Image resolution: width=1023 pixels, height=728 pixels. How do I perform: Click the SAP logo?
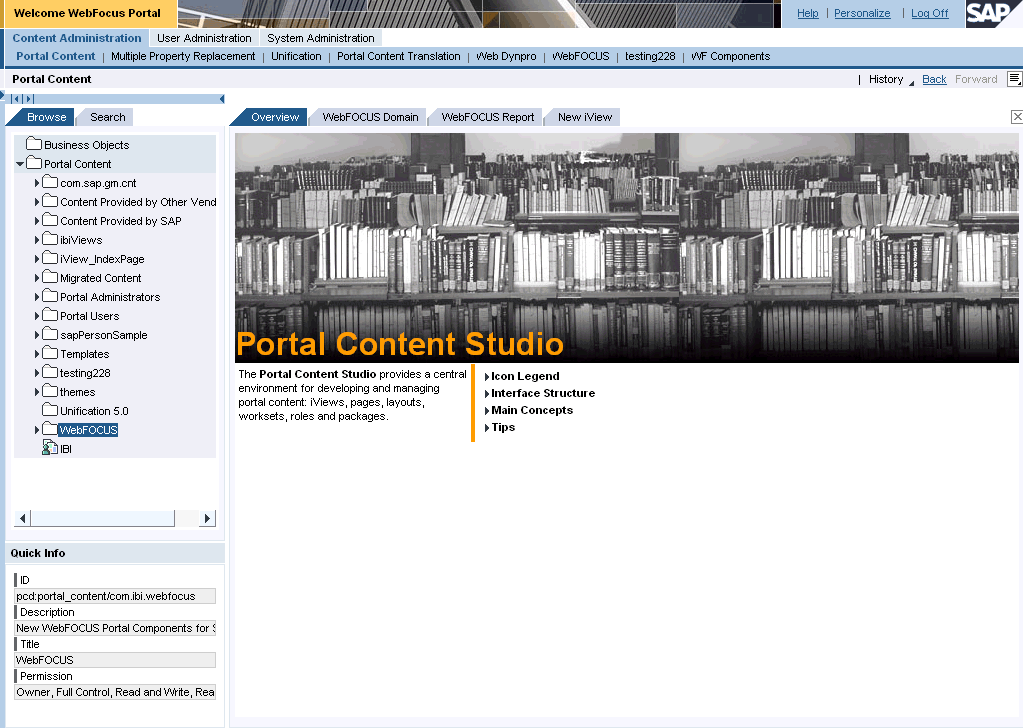pos(993,13)
